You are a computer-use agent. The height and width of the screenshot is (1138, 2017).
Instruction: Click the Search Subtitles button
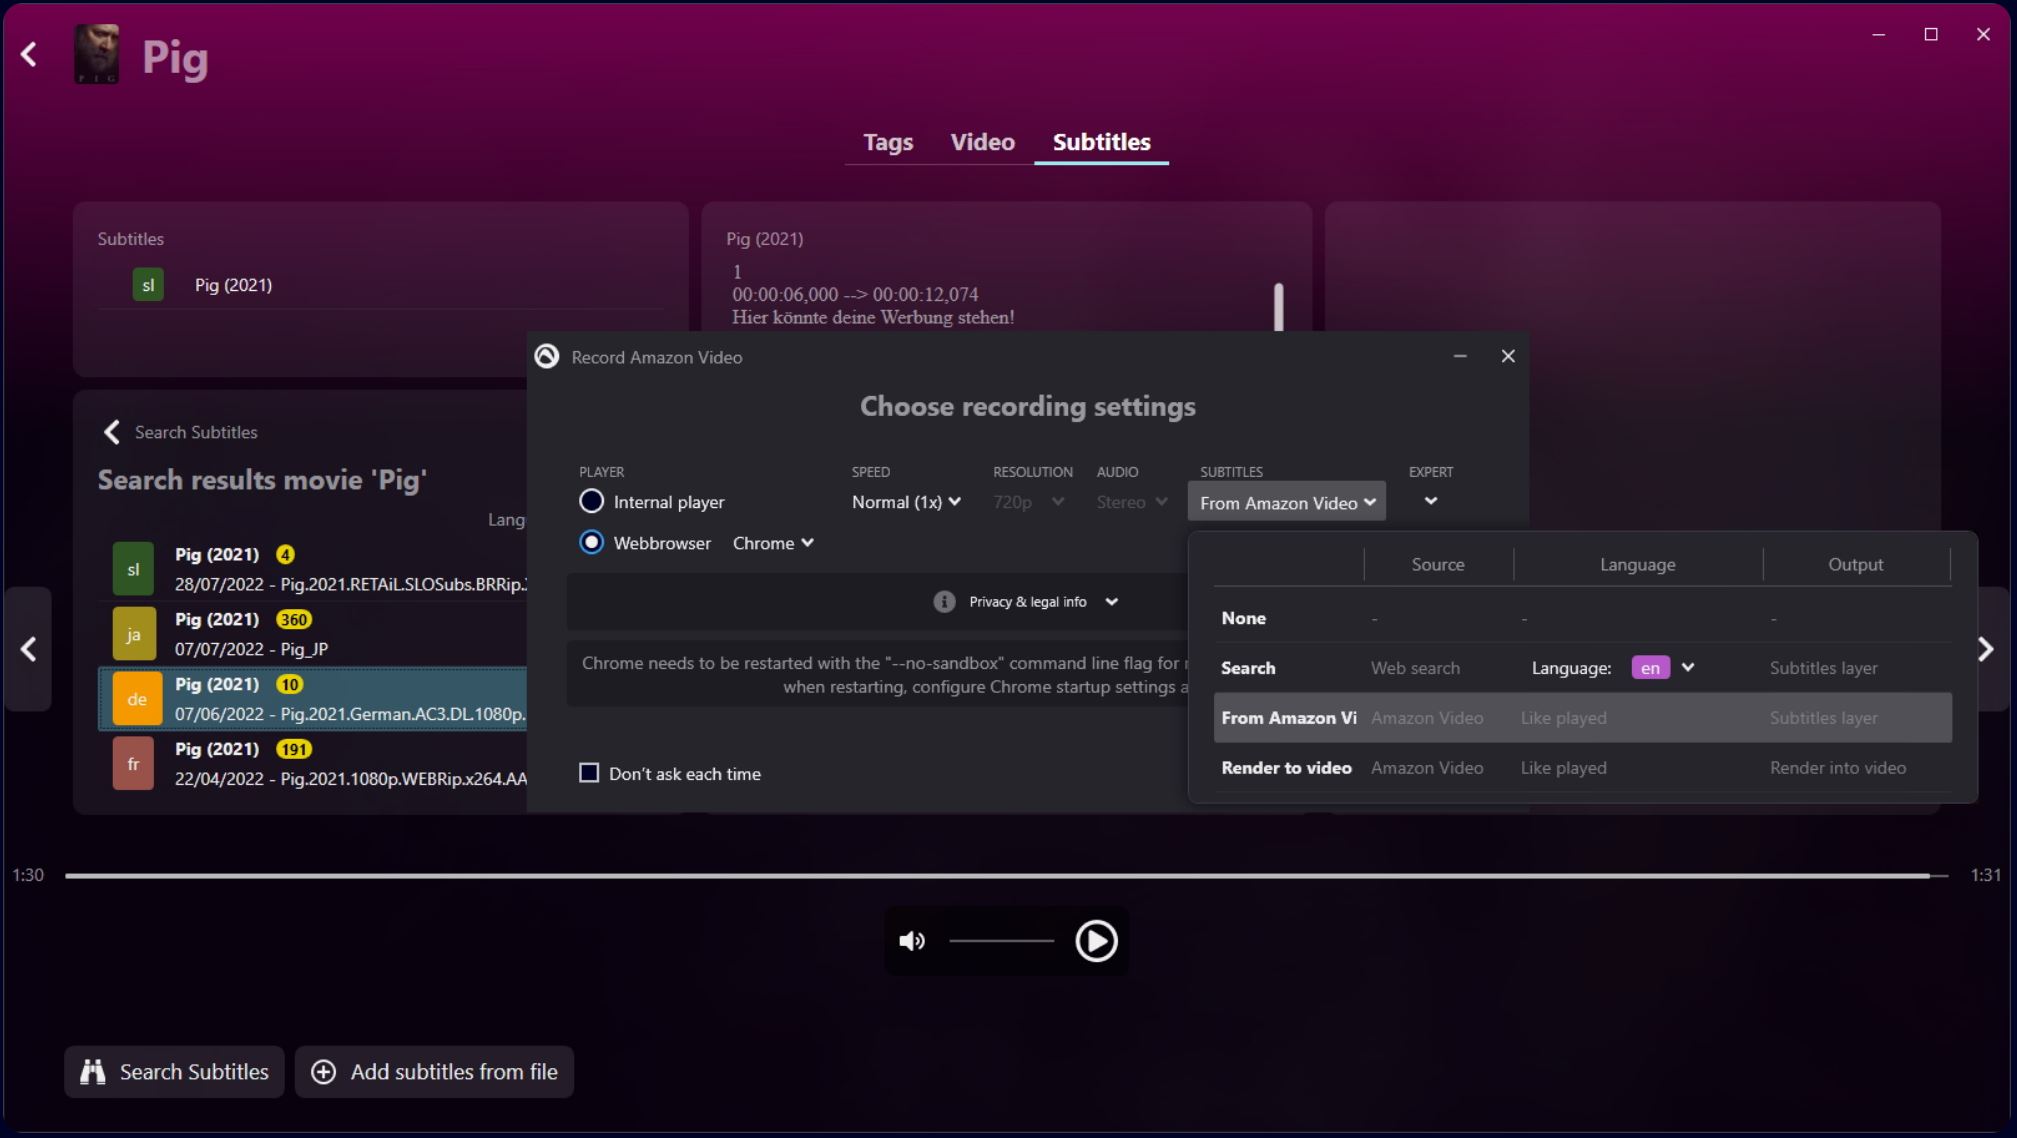click(x=174, y=1072)
